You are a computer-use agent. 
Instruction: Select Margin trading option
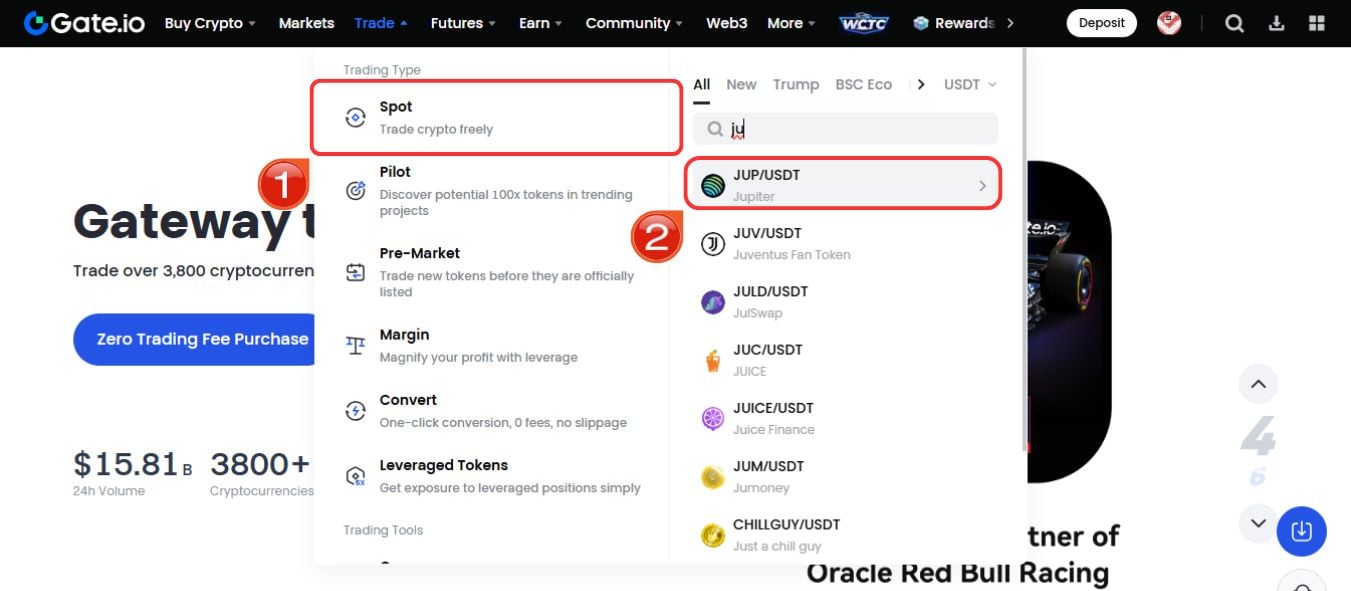click(491, 345)
